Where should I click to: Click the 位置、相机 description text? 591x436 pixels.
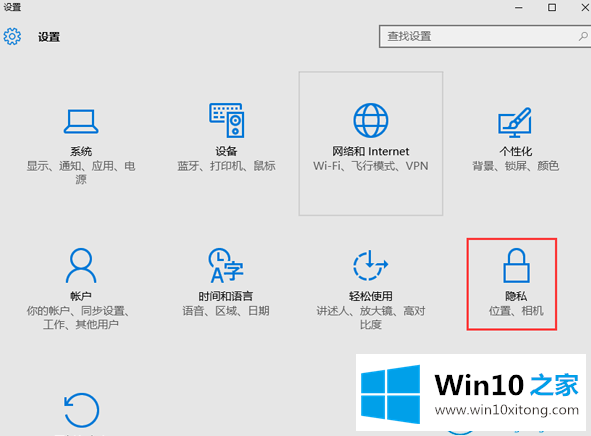point(516,311)
